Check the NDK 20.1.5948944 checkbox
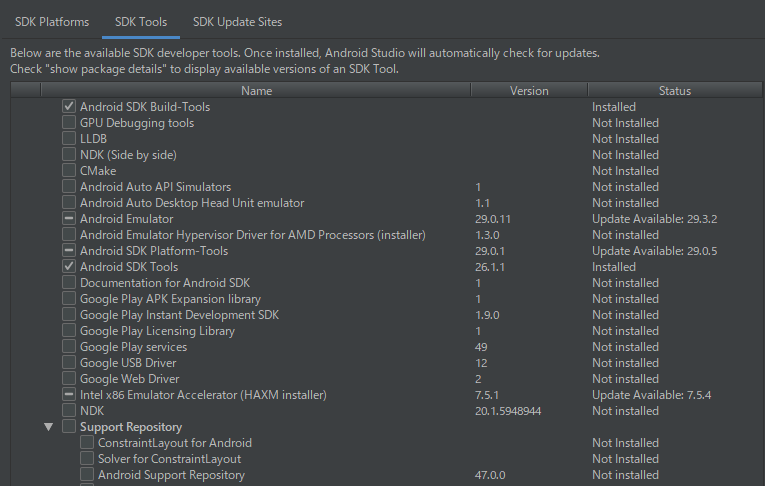 (69, 411)
